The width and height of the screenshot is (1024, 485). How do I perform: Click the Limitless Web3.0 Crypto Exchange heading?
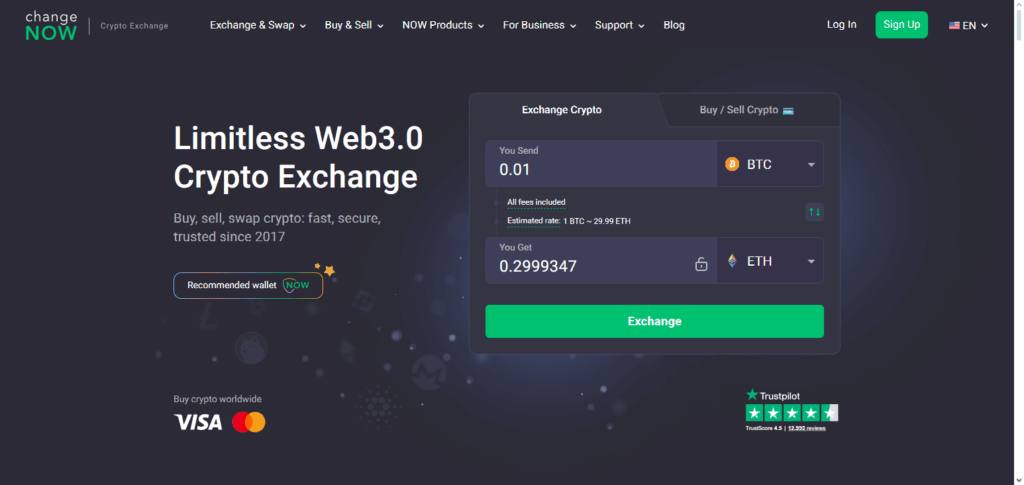point(298,157)
